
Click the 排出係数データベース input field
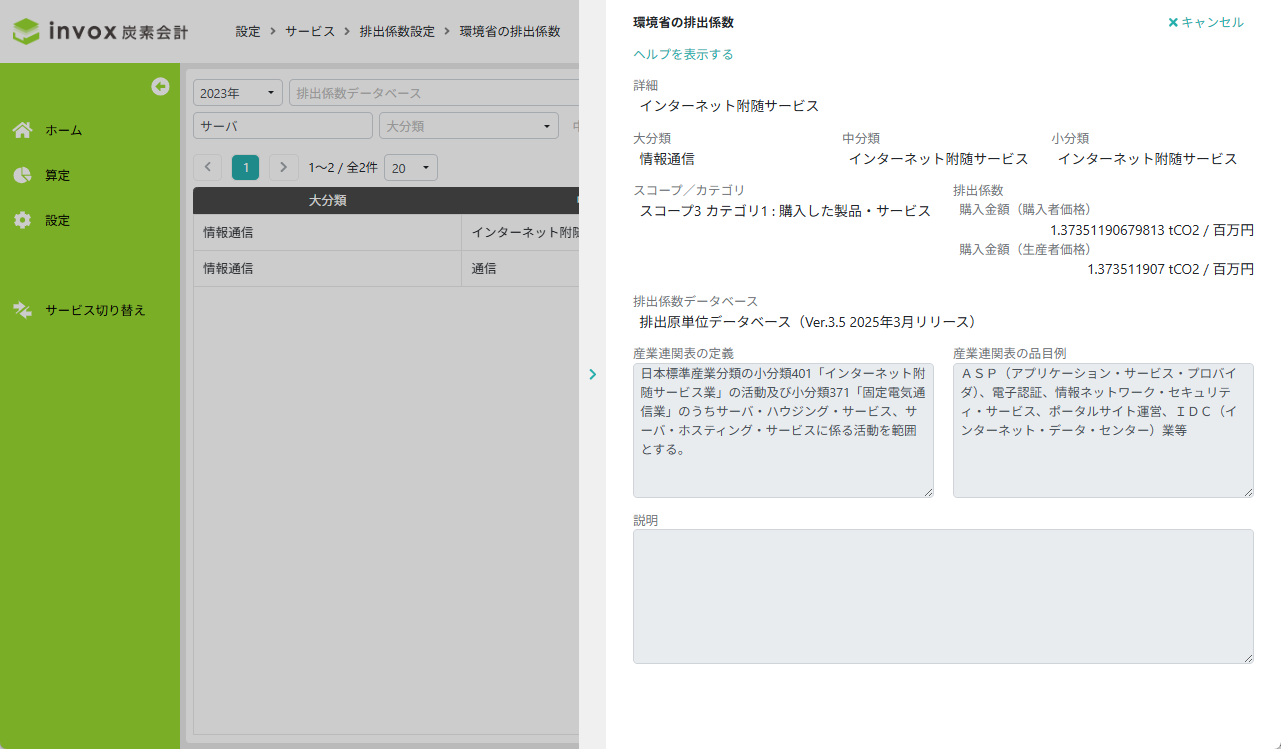[434, 93]
